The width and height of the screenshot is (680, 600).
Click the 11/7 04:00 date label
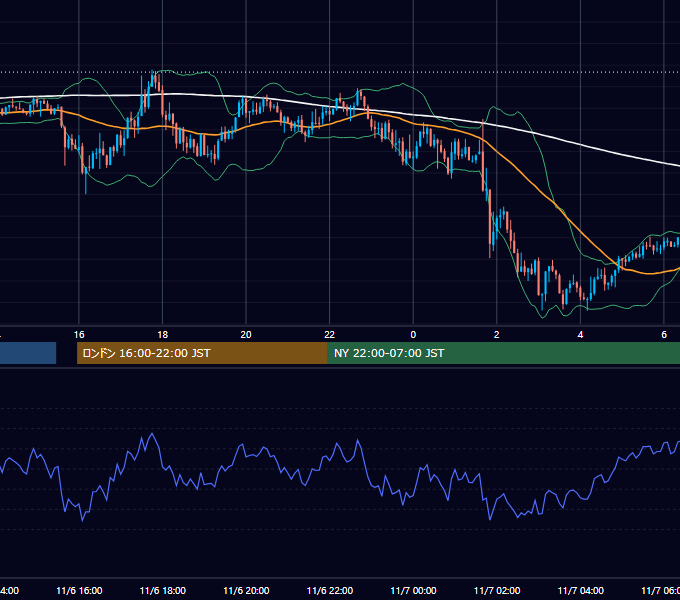(x=581, y=590)
